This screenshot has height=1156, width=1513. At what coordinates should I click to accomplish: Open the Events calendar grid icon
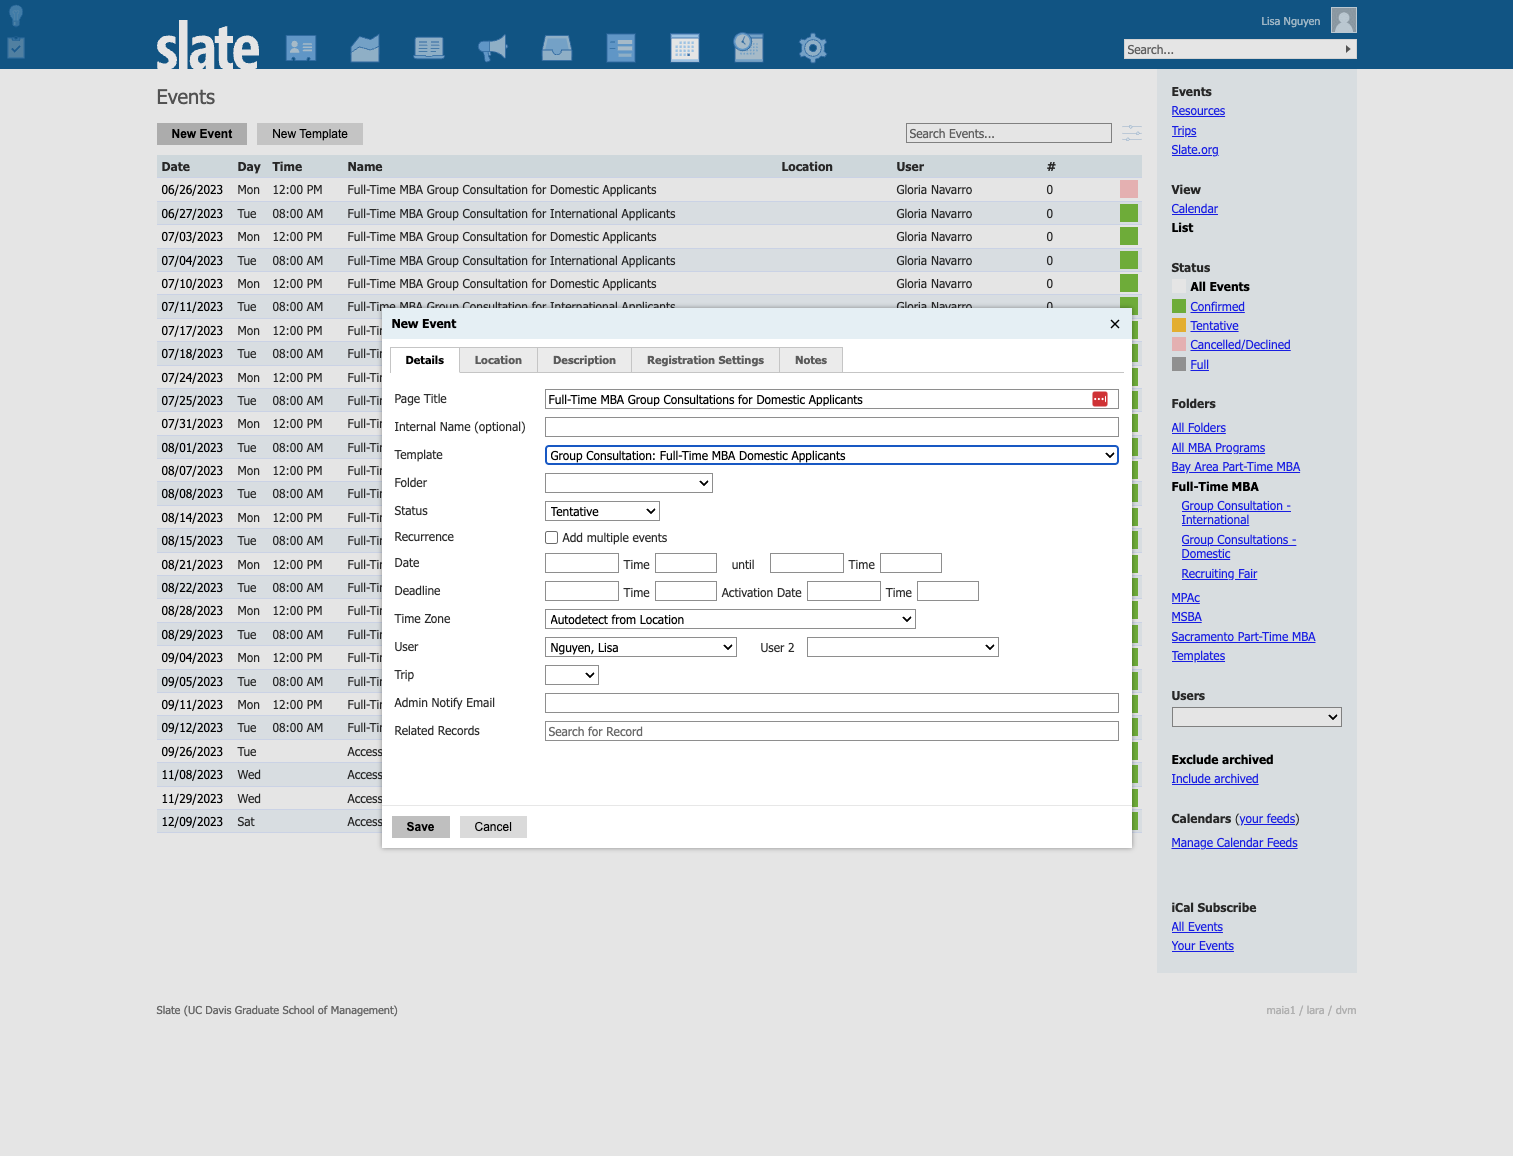click(x=685, y=48)
